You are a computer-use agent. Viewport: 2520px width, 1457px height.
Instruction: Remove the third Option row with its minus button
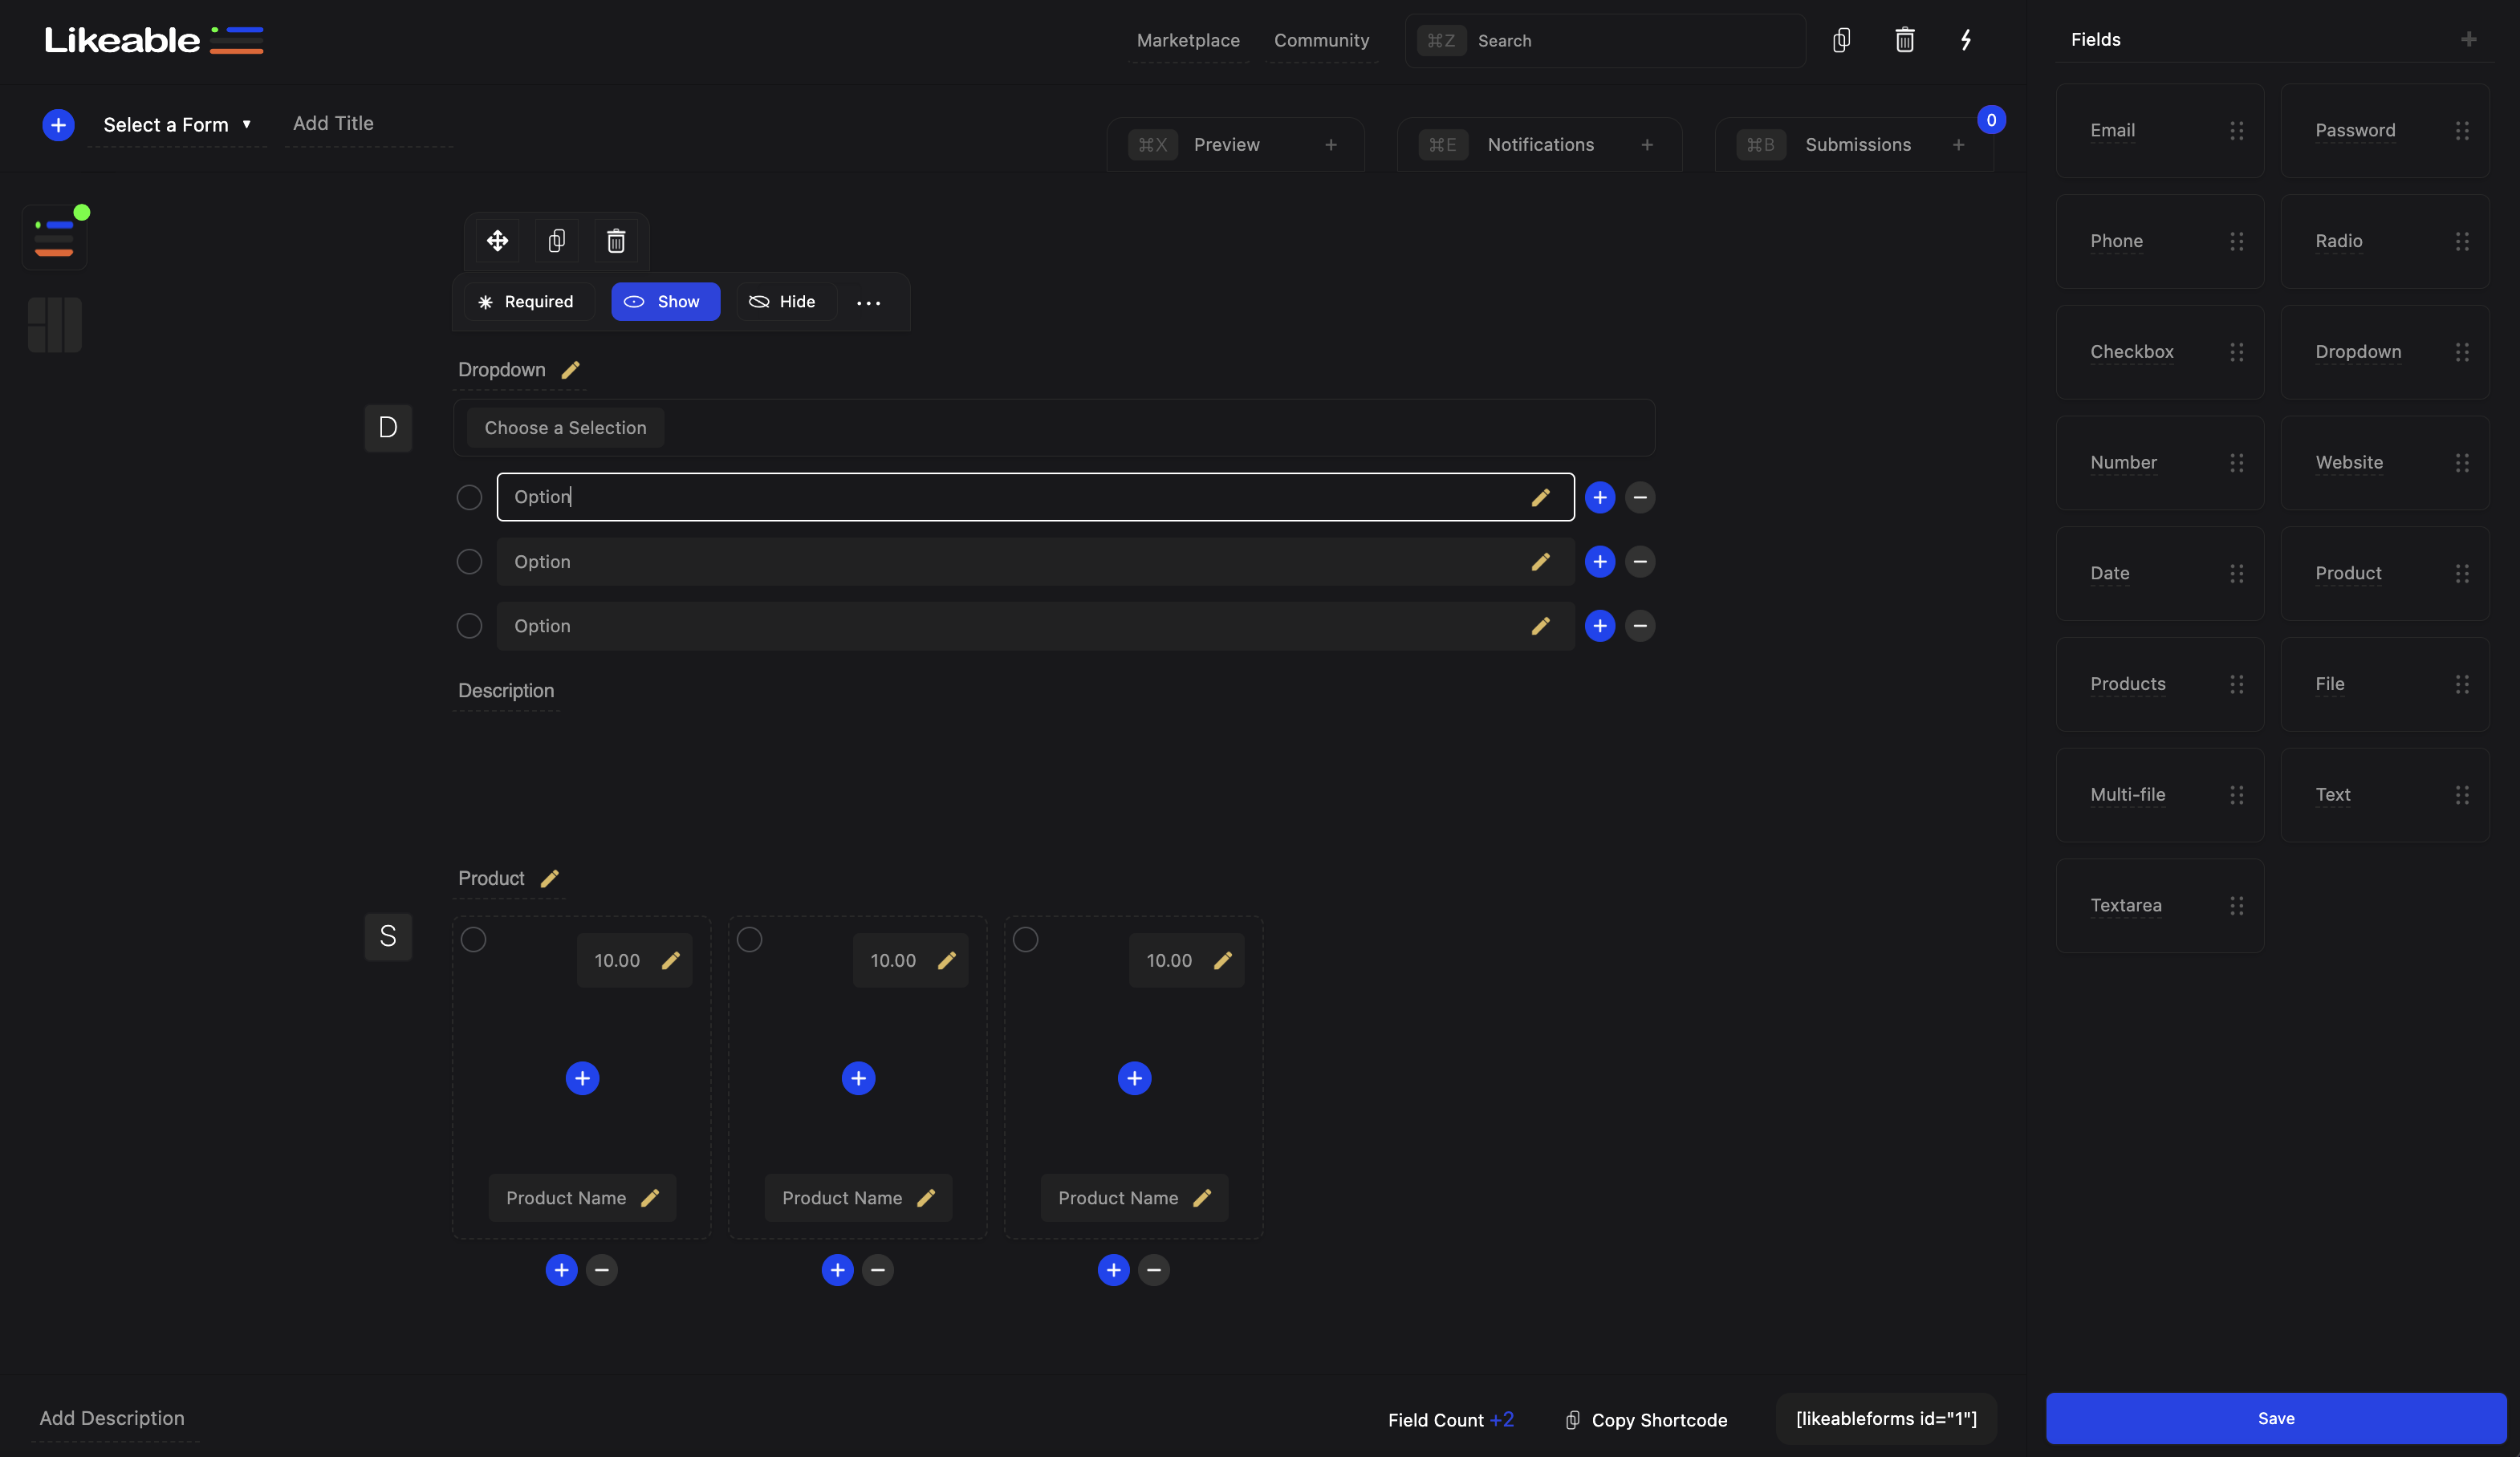[1640, 626]
